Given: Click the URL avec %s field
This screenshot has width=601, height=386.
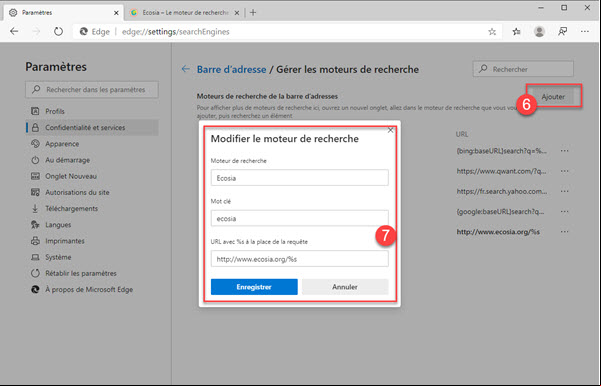Looking at the screenshot, I should [299, 259].
